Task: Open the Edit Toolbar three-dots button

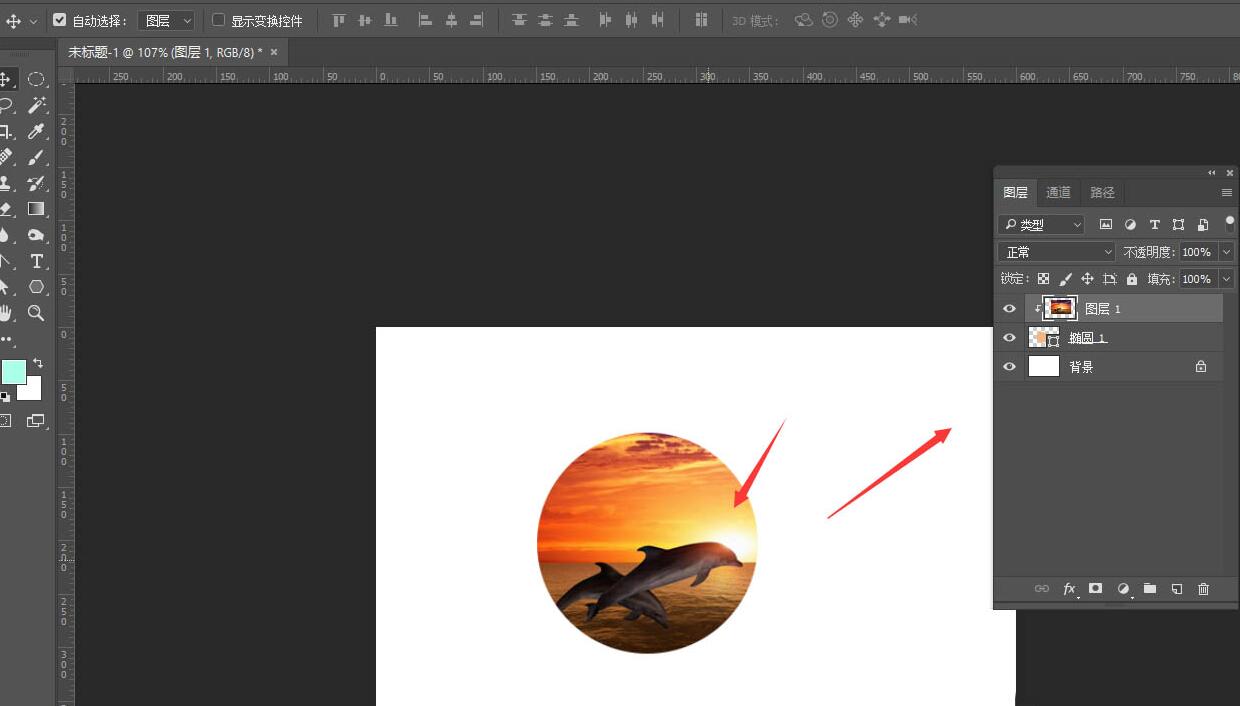Action: point(6,339)
